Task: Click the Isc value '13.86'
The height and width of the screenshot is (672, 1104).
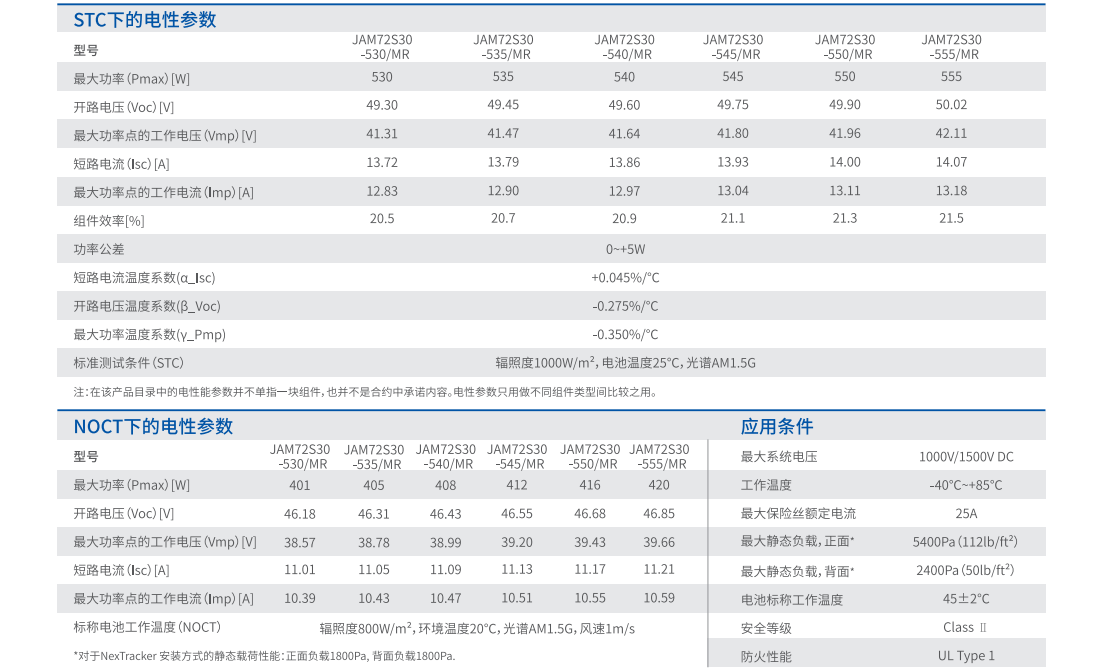Action: [625, 163]
